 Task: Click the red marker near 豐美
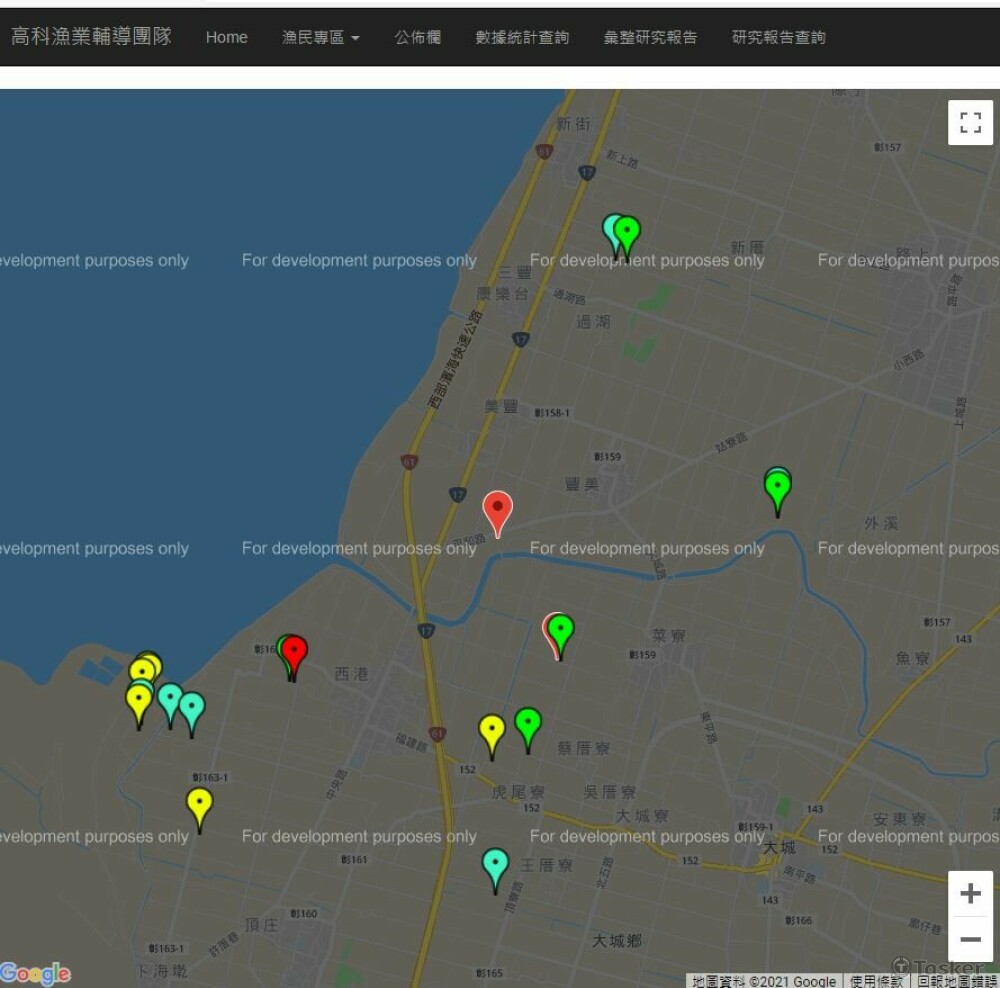[x=497, y=509]
